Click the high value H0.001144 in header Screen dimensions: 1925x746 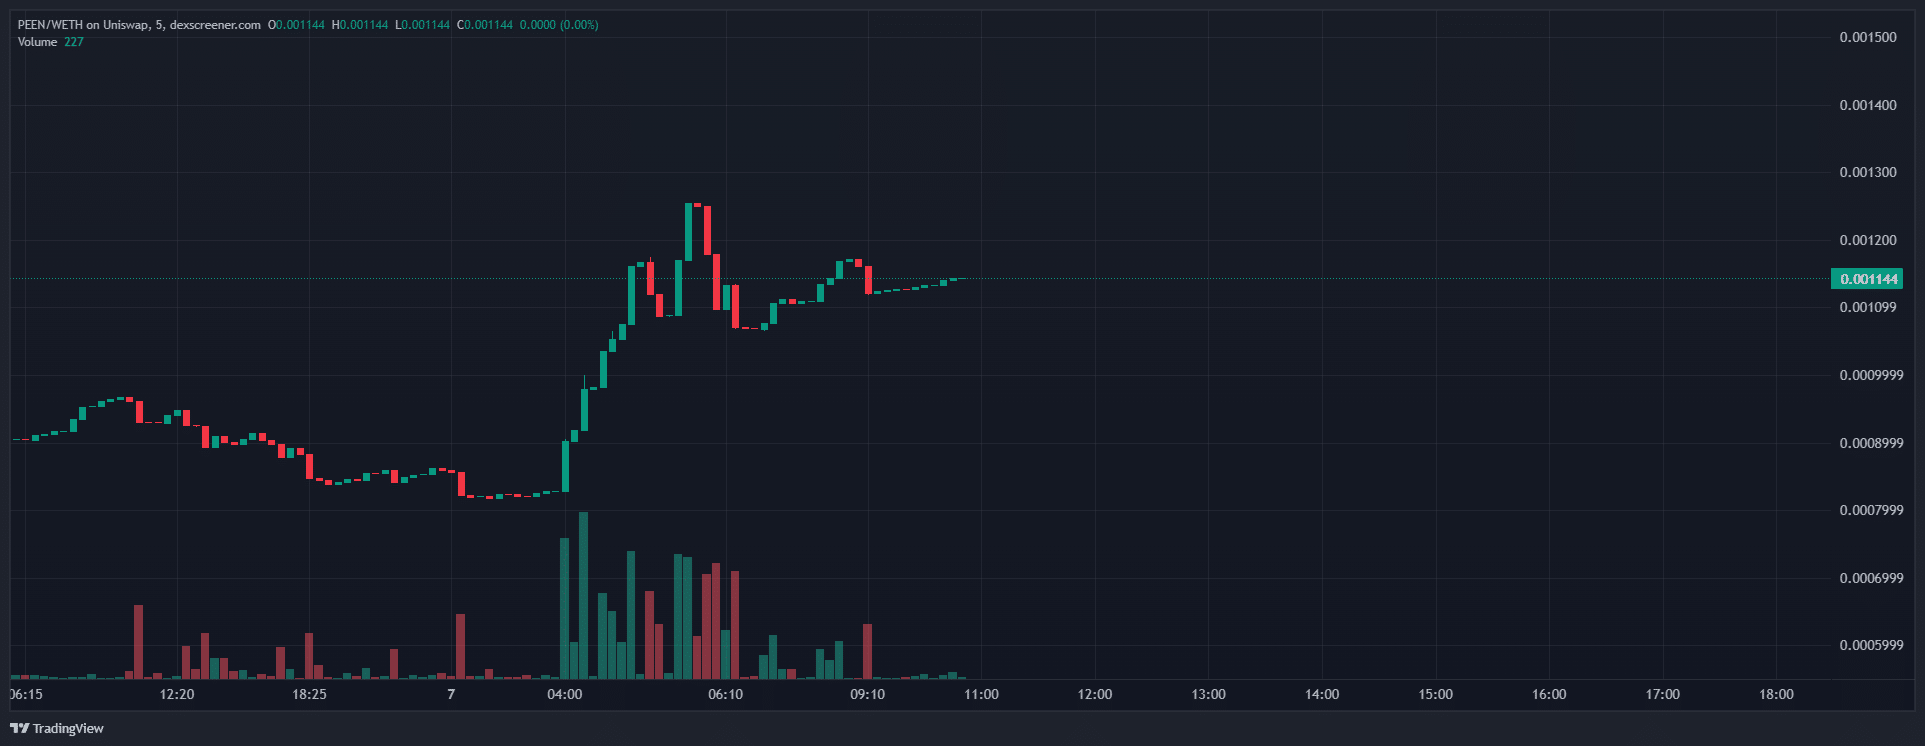click(x=360, y=25)
